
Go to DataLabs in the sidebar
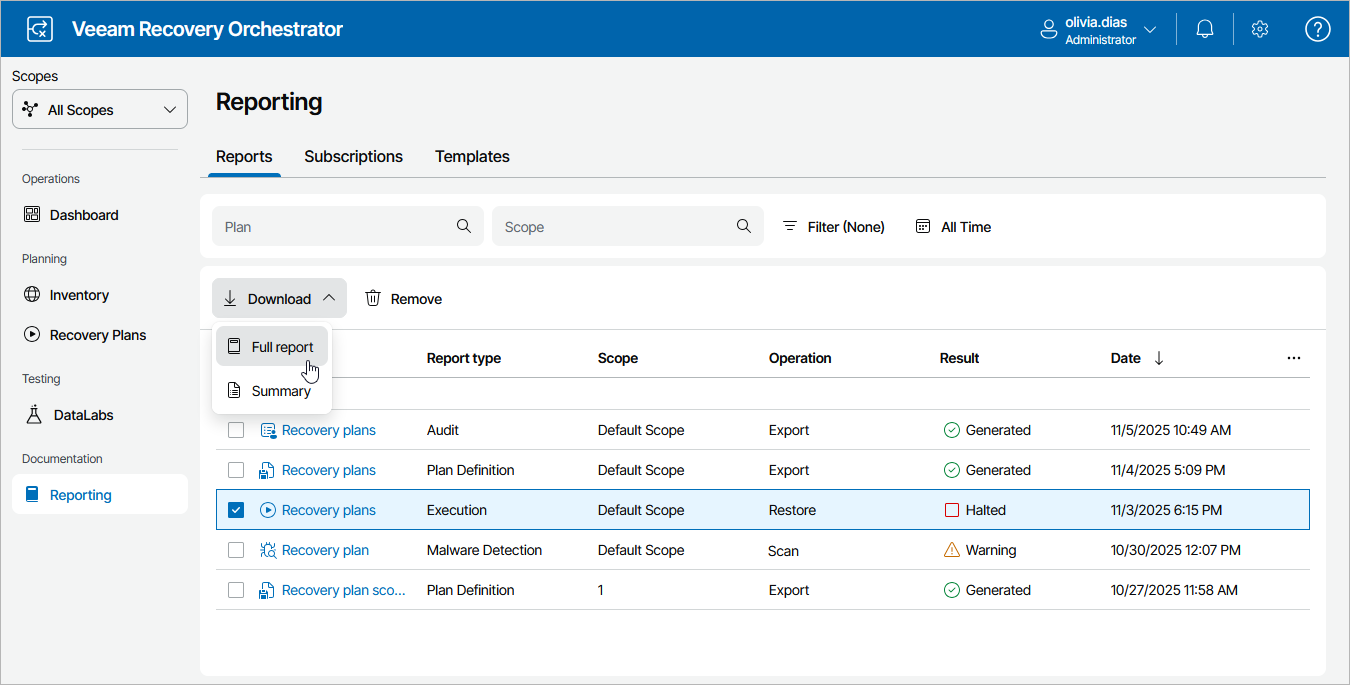pyautogui.click(x=81, y=415)
